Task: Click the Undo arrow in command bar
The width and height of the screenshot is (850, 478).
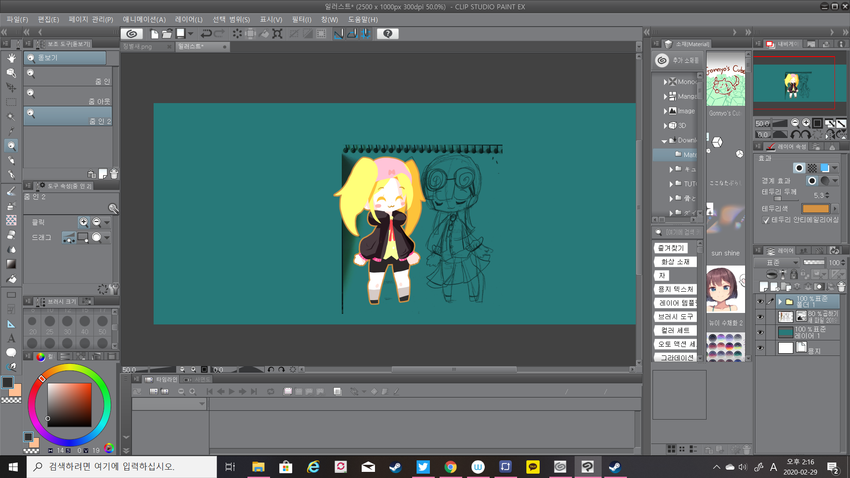Action: 206,34
